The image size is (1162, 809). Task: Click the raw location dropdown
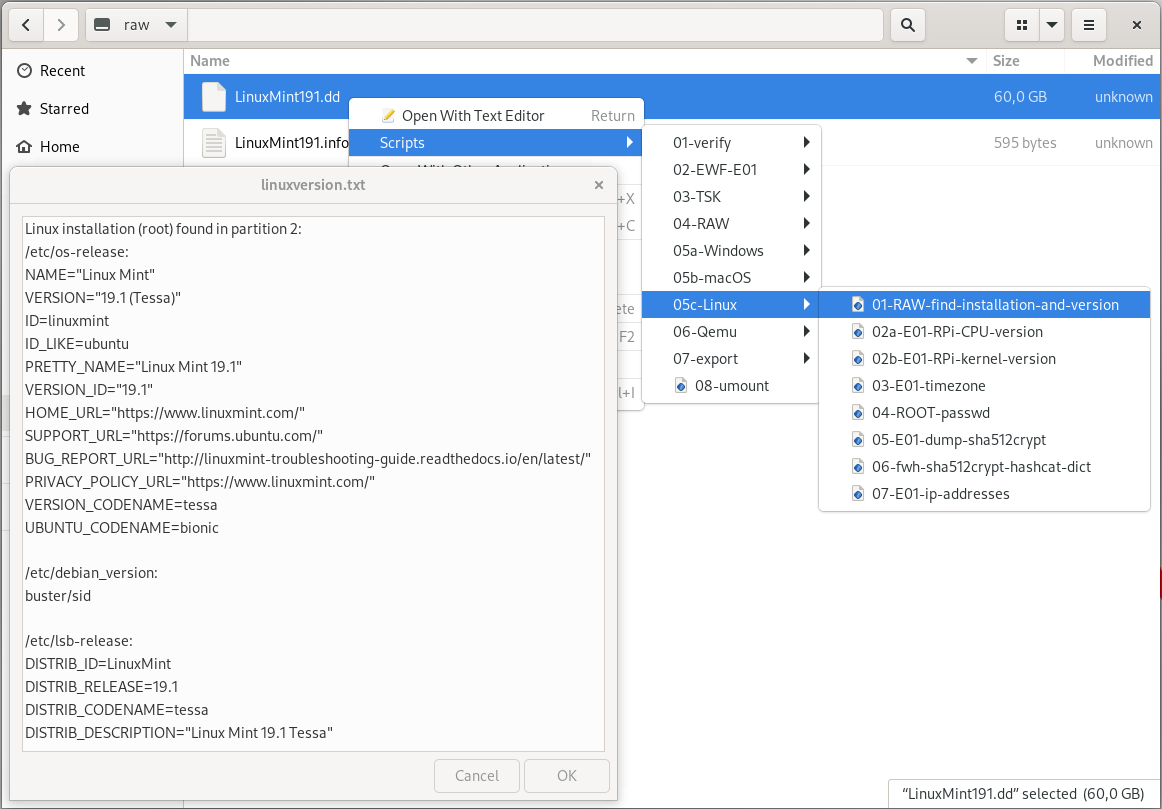coord(136,25)
